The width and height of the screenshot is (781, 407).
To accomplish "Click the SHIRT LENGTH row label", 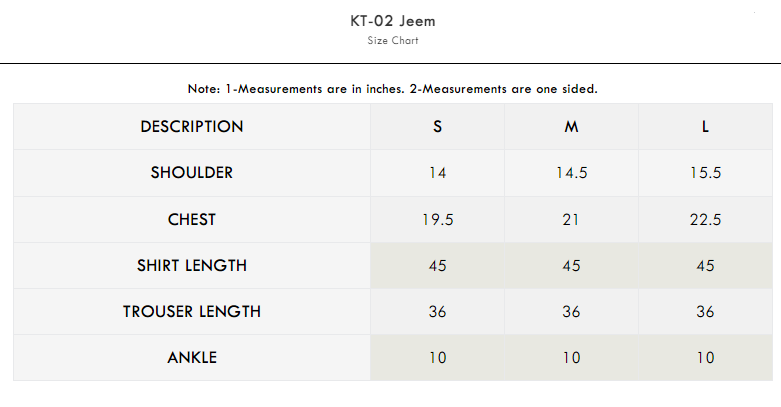I will coord(192,266).
